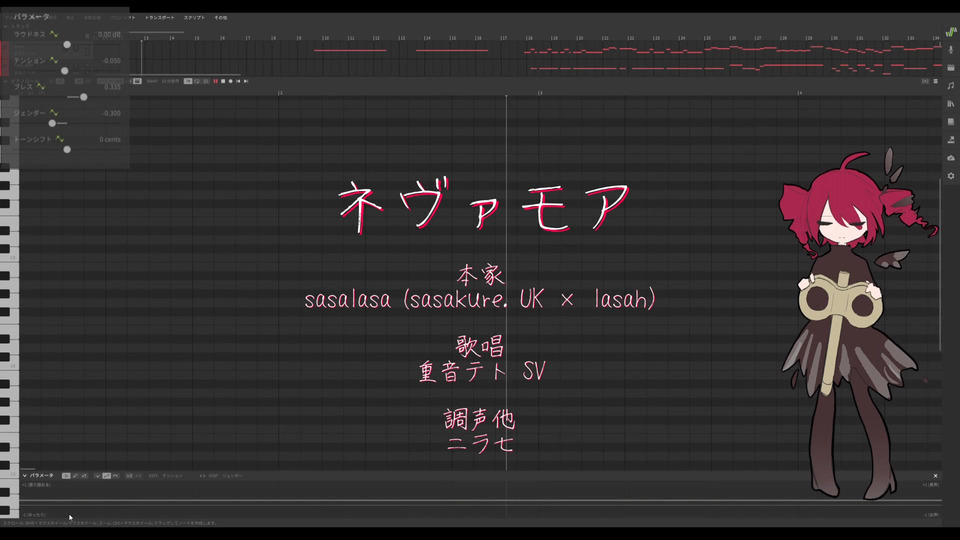This screenshot has width=960, height=540.
Task: Open the Voice panel microphone icon
Action: pos(951,50)
